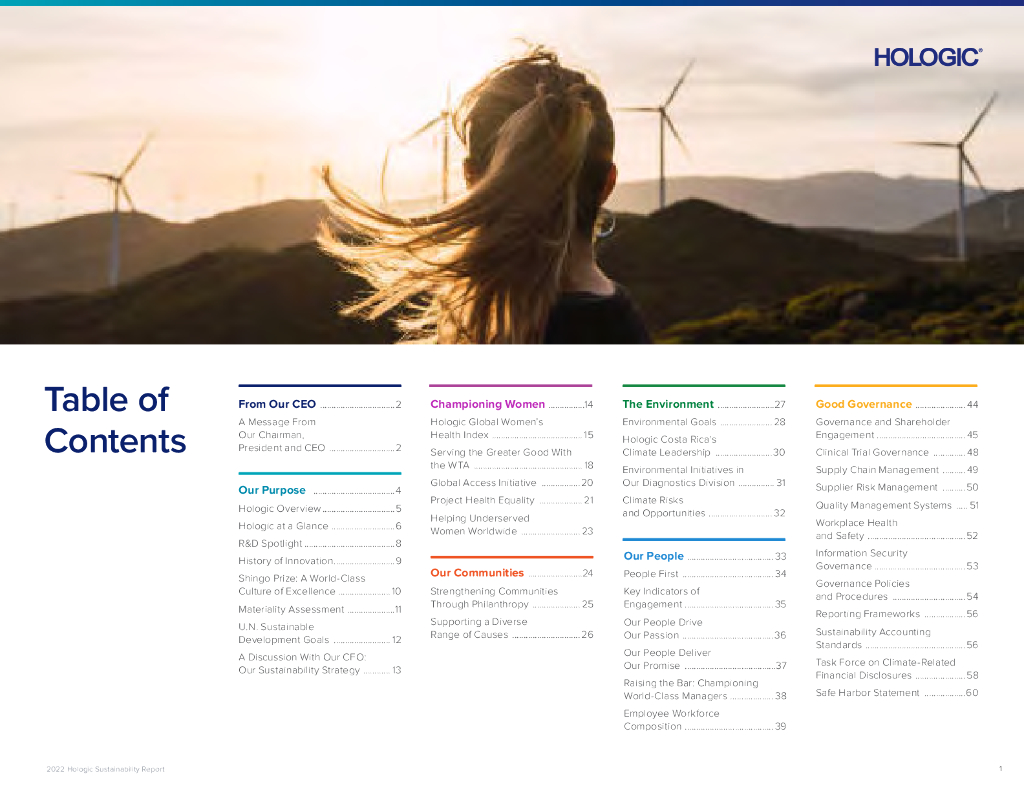Go to Quality Management Systems
This screenshot has width=1024, height=791.
click(x=897, y=506)
